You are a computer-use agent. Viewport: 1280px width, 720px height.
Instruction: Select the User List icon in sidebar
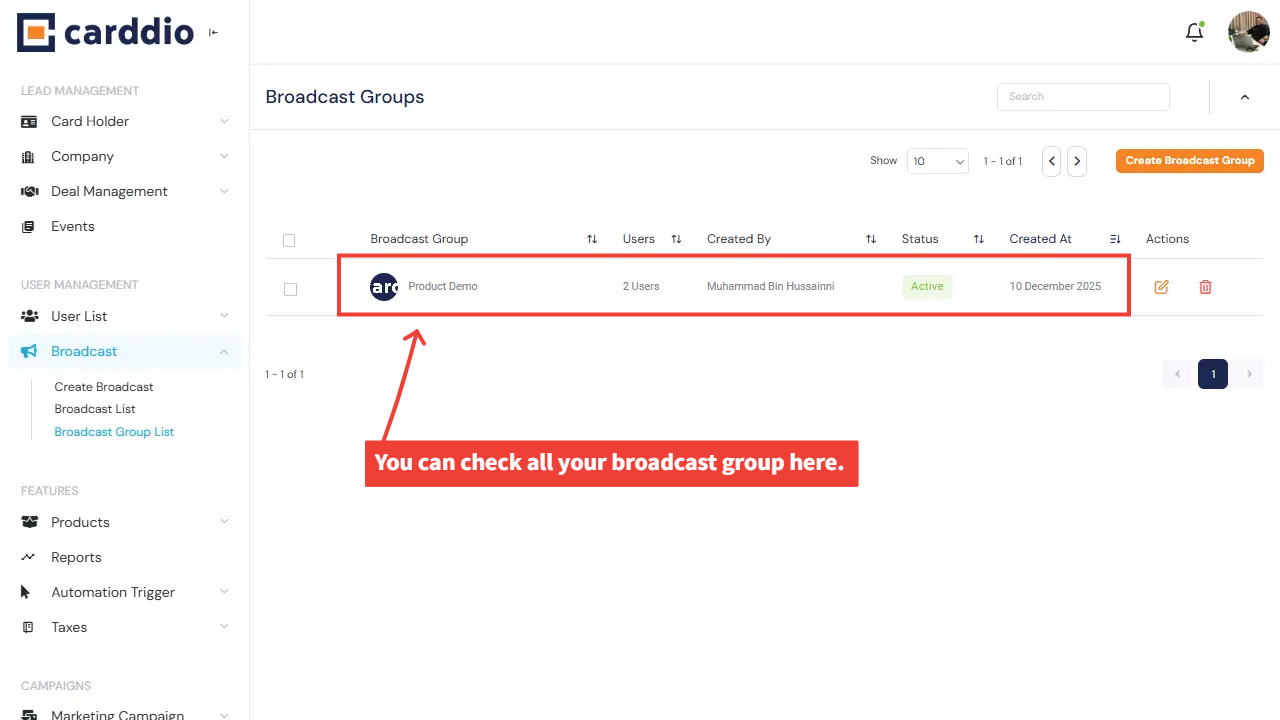point(29,316)
